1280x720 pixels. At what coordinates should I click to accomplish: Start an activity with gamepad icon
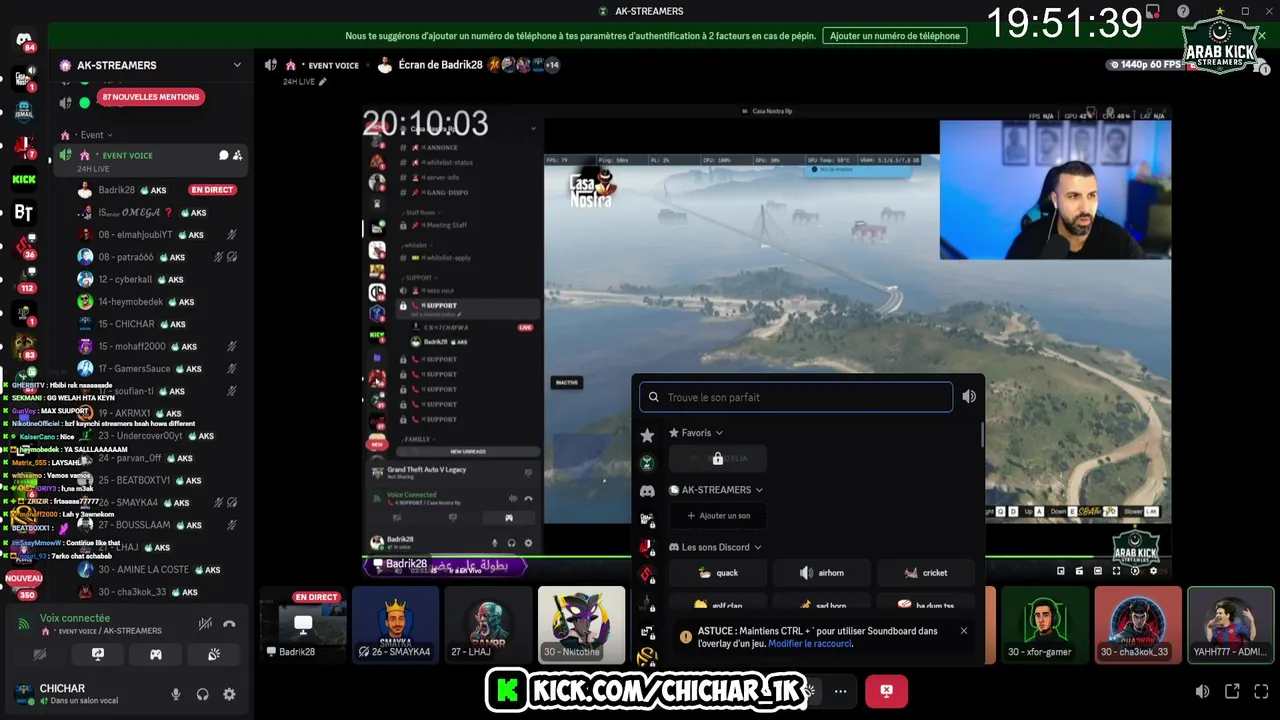[156, 654]
